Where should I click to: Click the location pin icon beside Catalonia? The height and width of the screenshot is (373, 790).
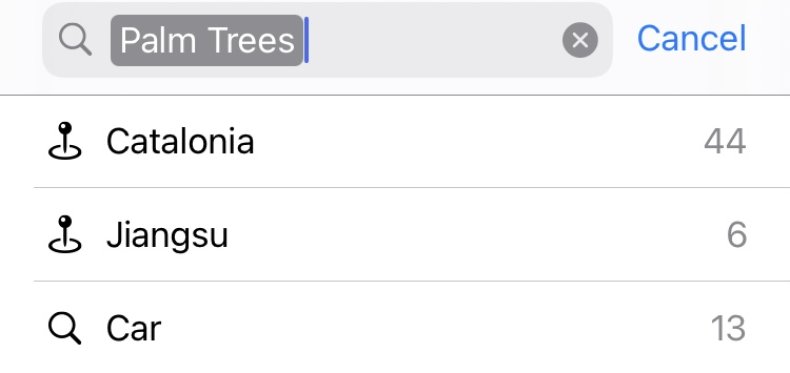(65, 141)
